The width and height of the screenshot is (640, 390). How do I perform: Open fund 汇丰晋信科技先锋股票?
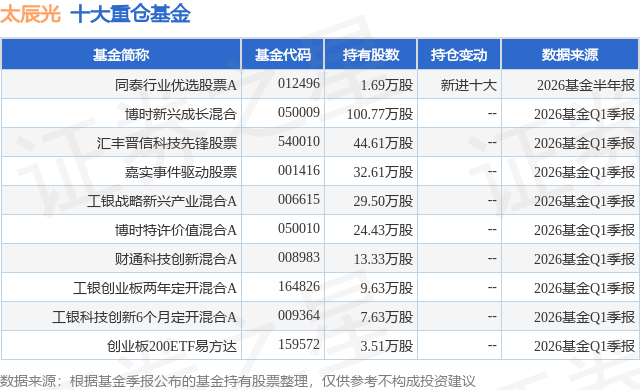pos(167,143)
